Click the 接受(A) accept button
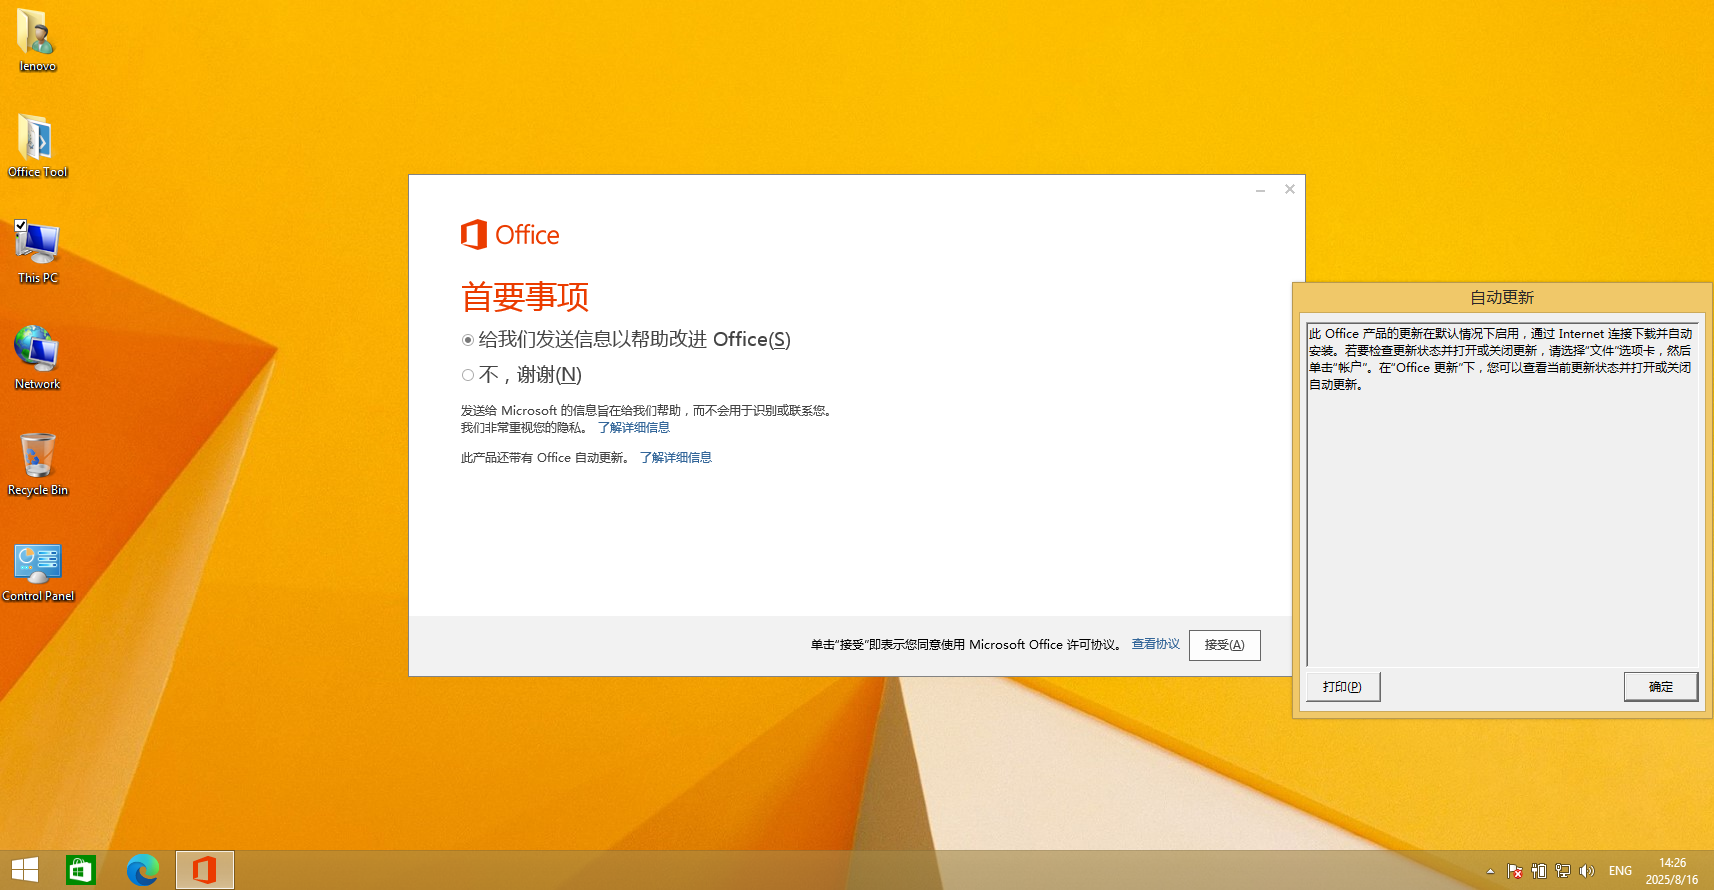The image size is (1714, 890). [x=1224, y=645]
